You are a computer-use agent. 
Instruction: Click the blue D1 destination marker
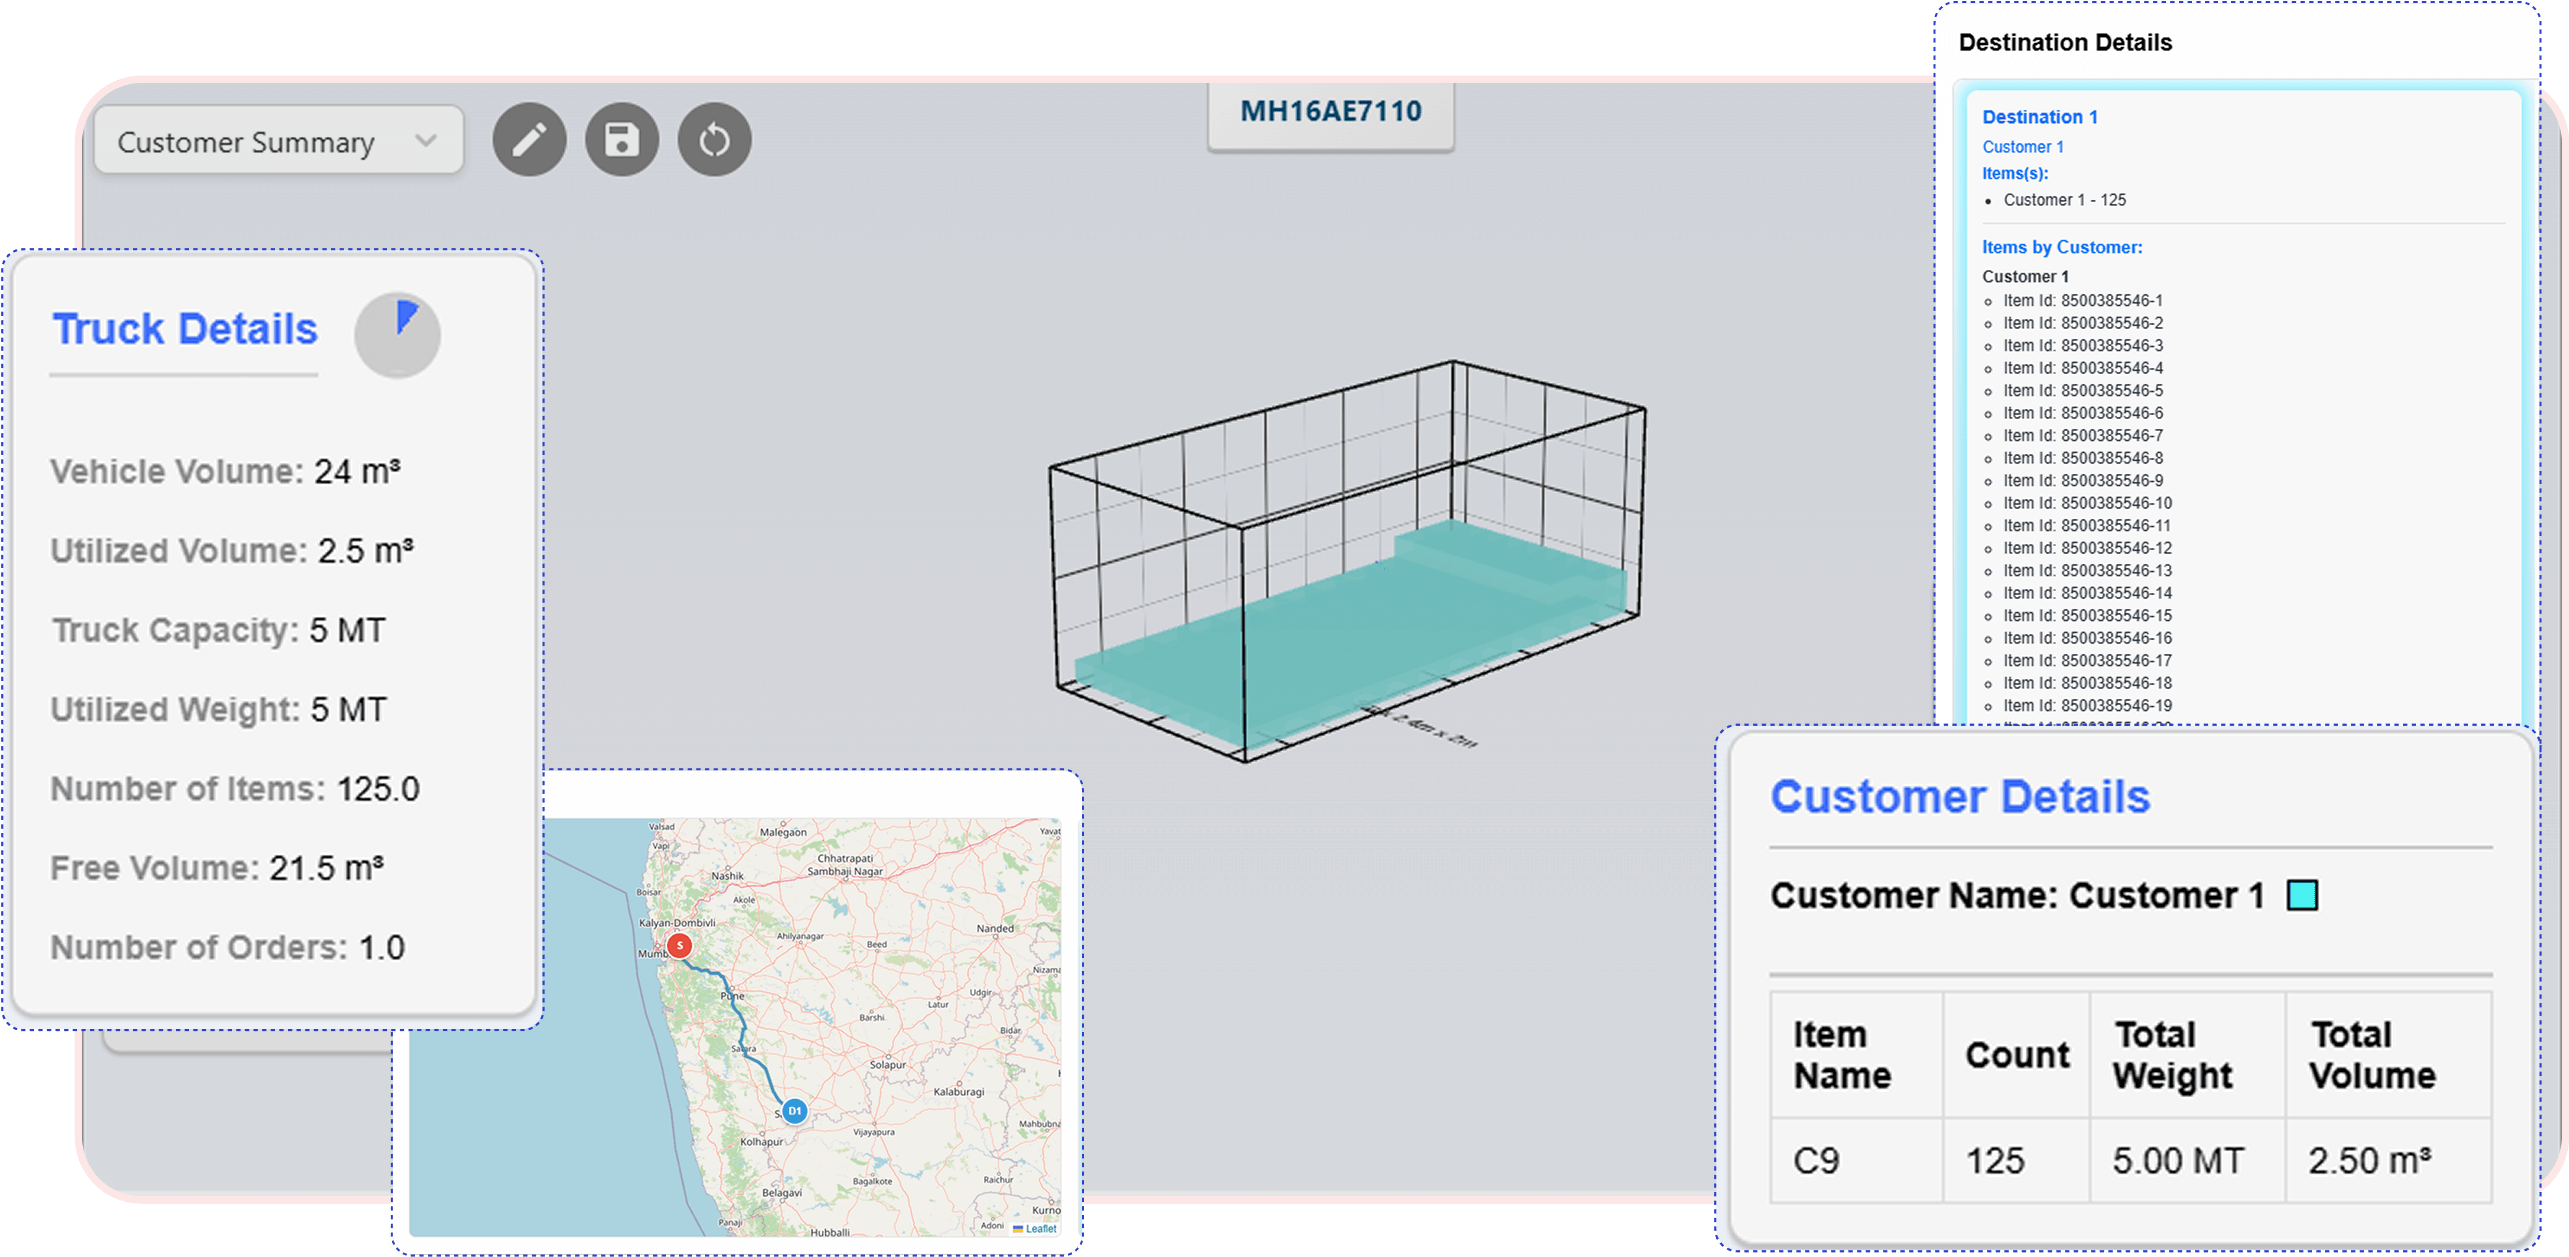coord(794,1111)
